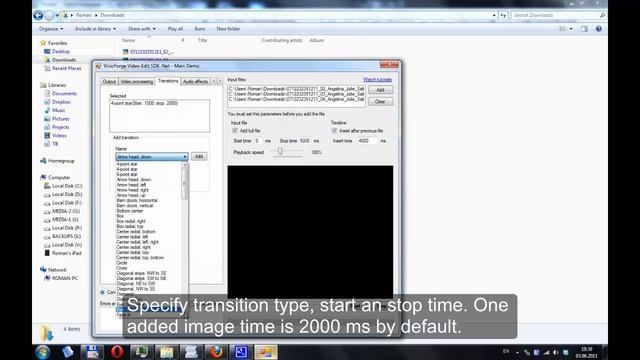
Task: Uncheck Insert after previous file checkbox
Action: 335,131
